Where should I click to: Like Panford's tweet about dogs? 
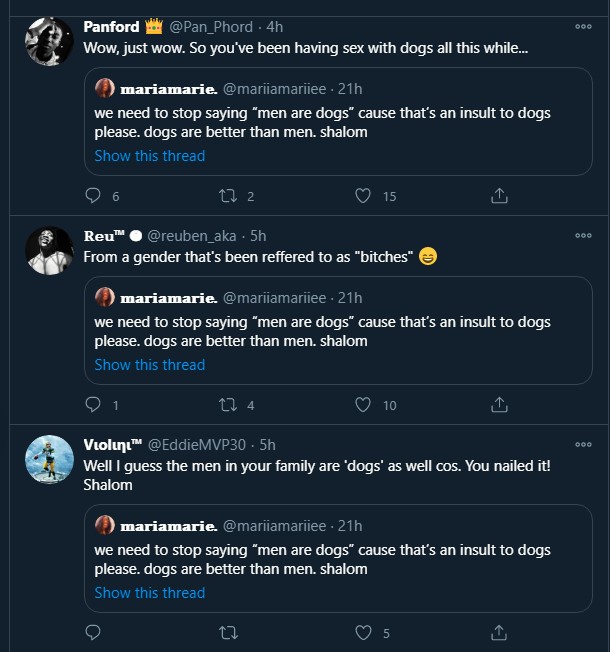pos(364,196)
